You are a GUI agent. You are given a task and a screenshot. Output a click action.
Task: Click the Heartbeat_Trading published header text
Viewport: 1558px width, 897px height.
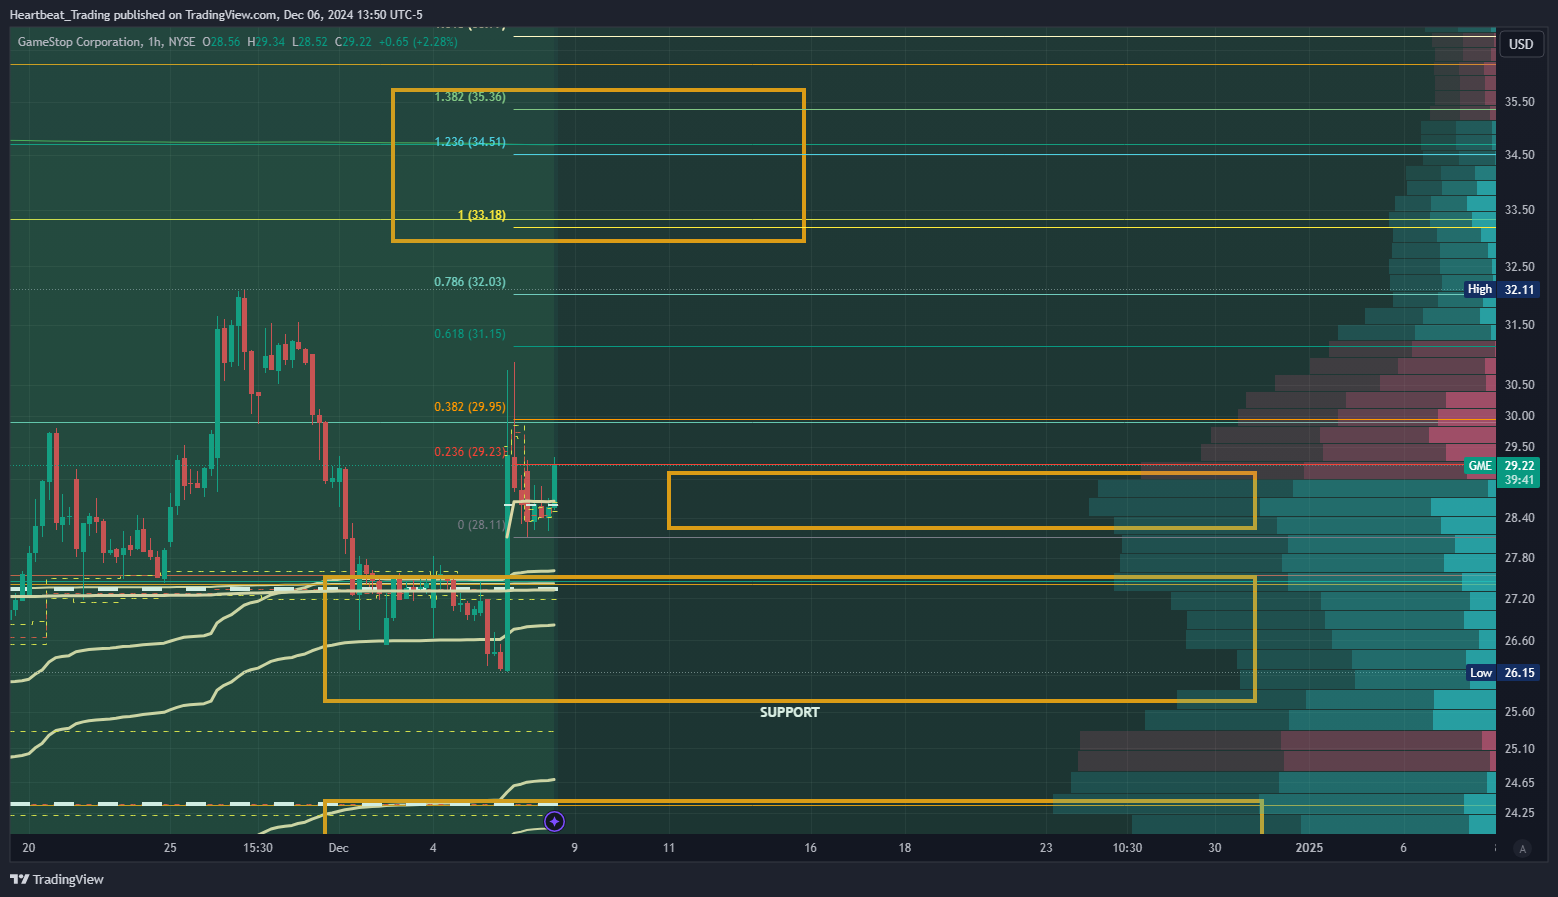pyautogui.click(x=216, y=15)
